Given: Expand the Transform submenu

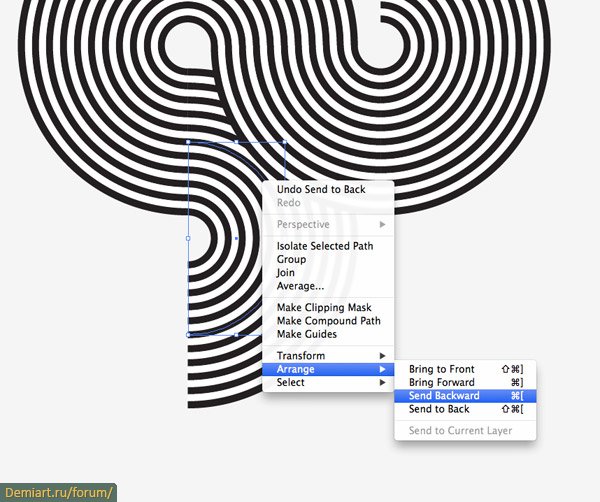Looking at the screenshot, I should (x=328, y=355).
